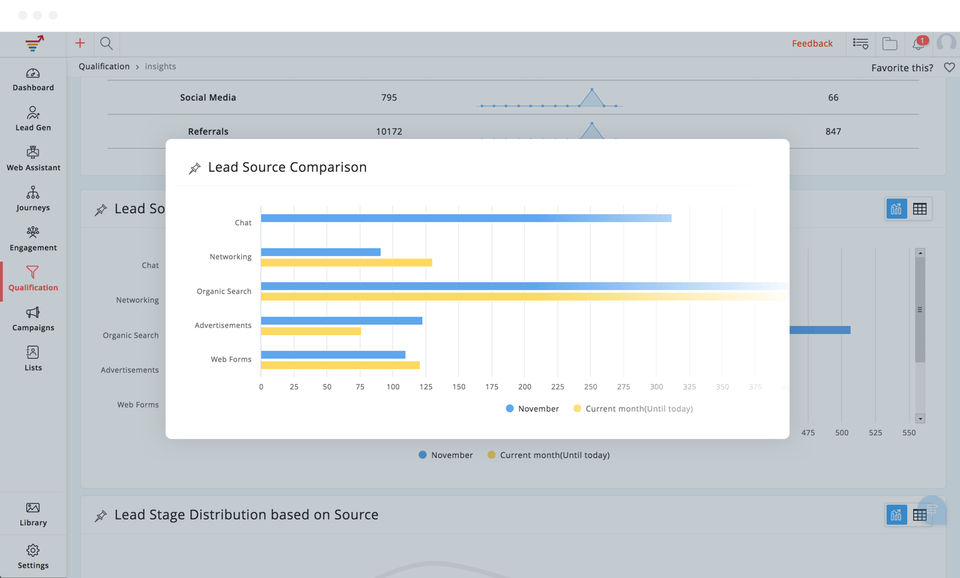960x578 pixels.
Task: Click insights breadcrumb
Action: click(160, 66)
